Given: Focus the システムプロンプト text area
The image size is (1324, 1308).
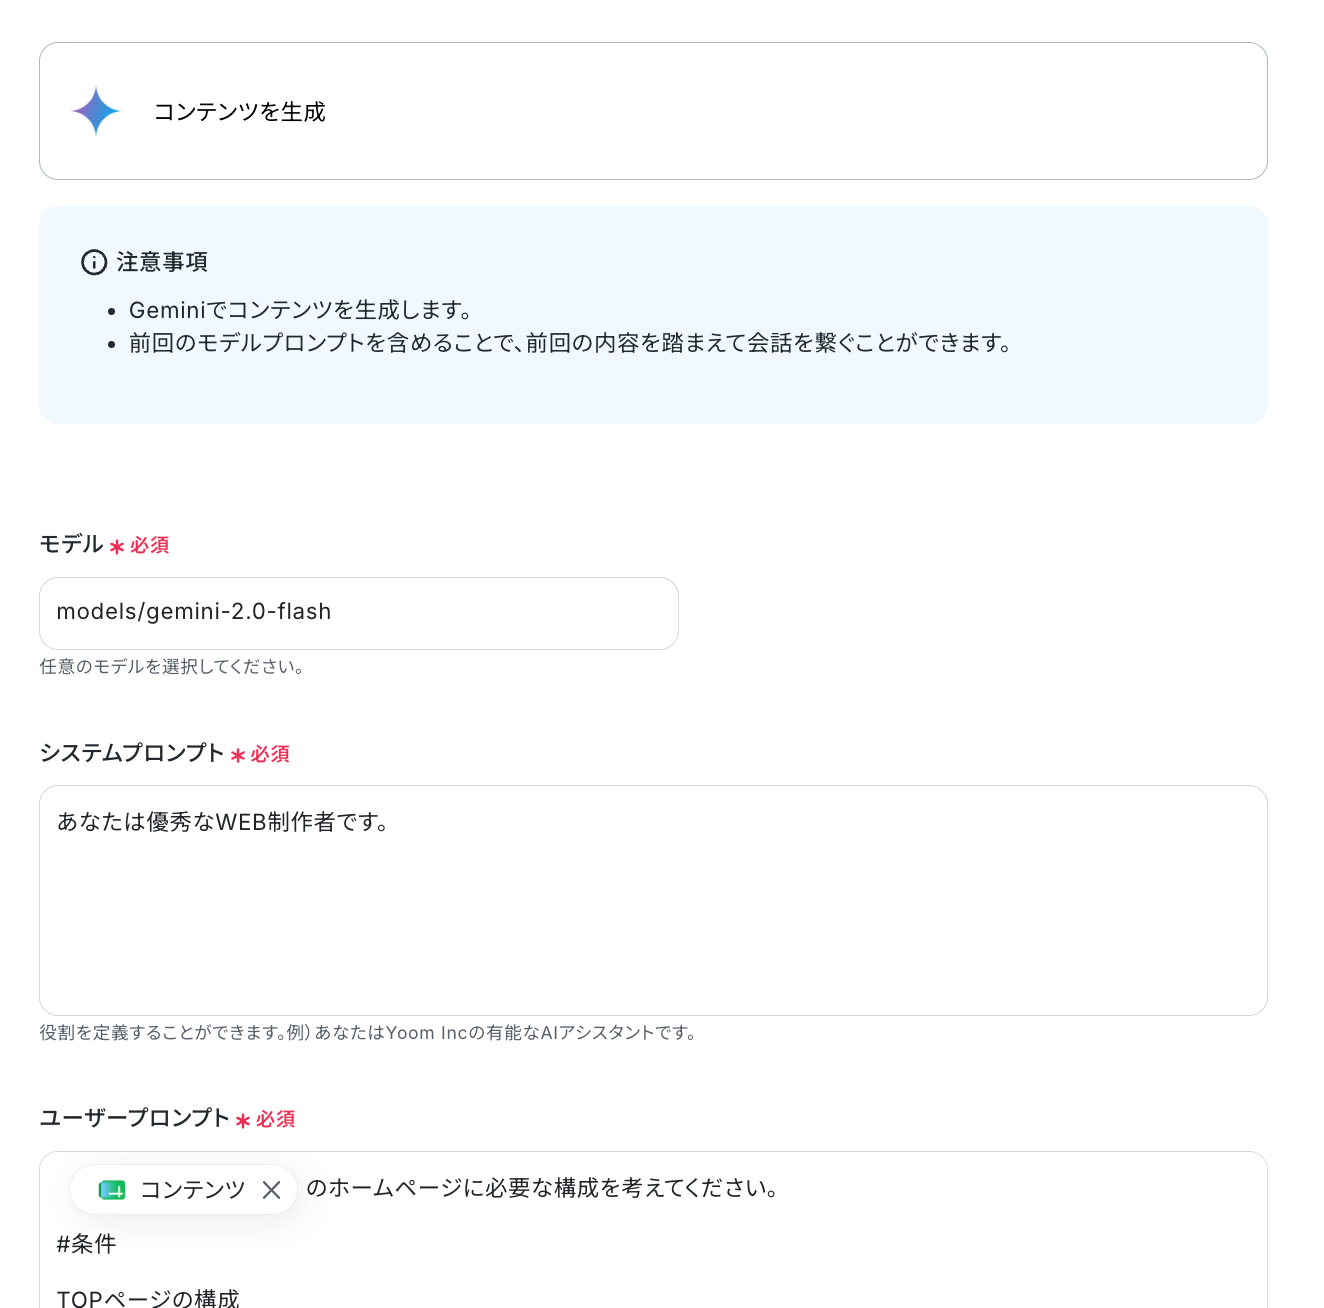Looking at the screenshot, I should pos(653,900).
